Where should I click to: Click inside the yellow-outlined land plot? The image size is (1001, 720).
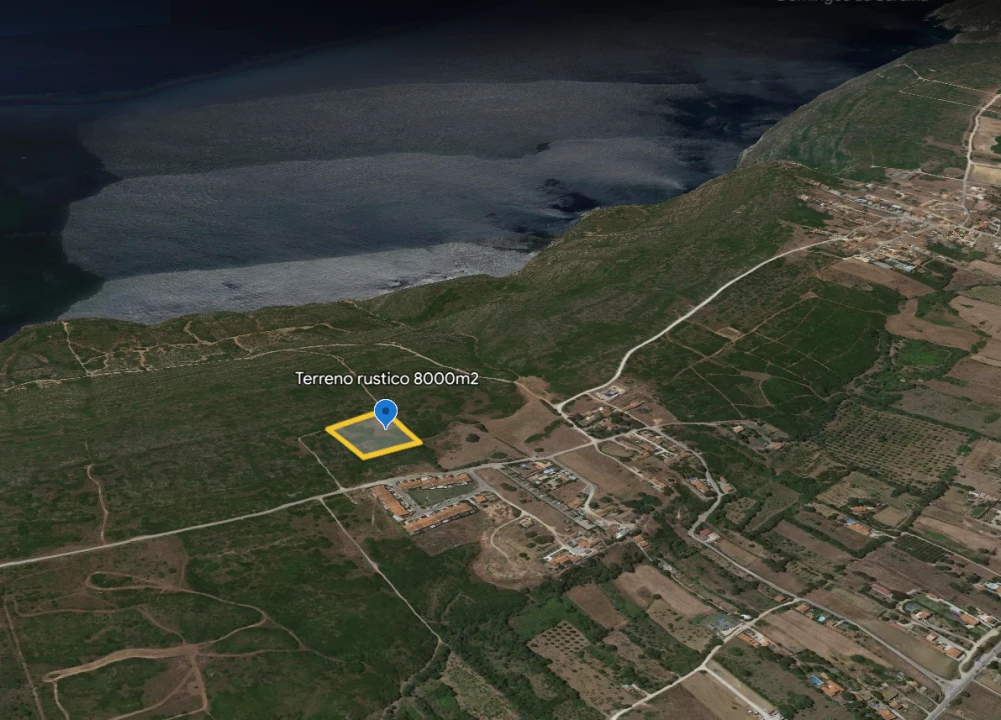[x=372, y=437]
